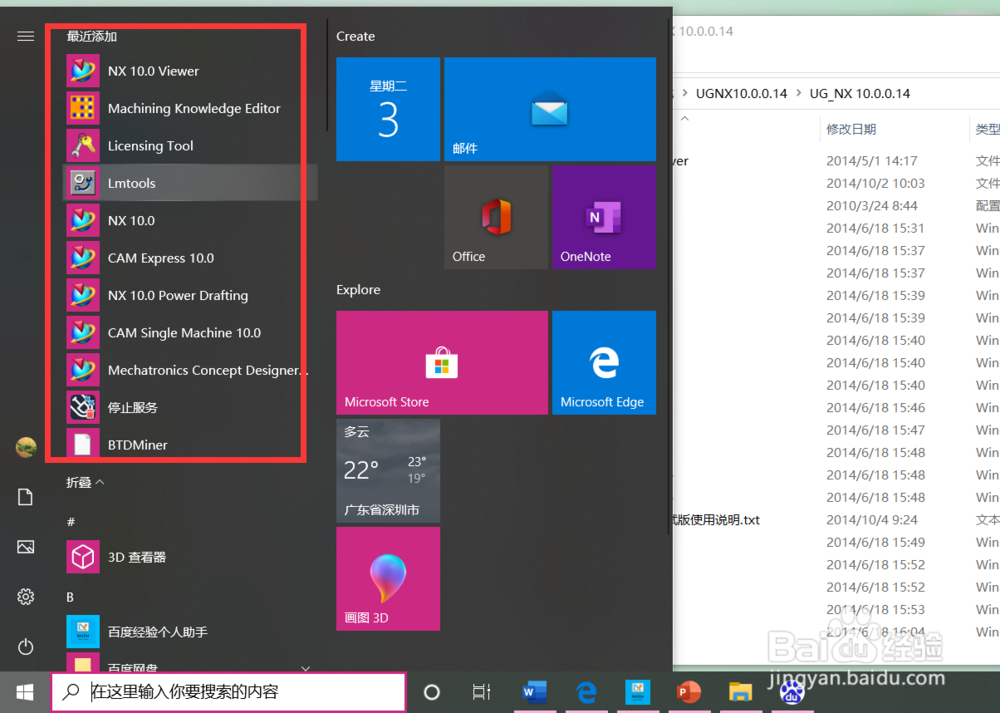This screenshot has height=713, width=1000.
Task: Open 3D 查看器 app
Action: pyautogui.click(x=190, y=557)
